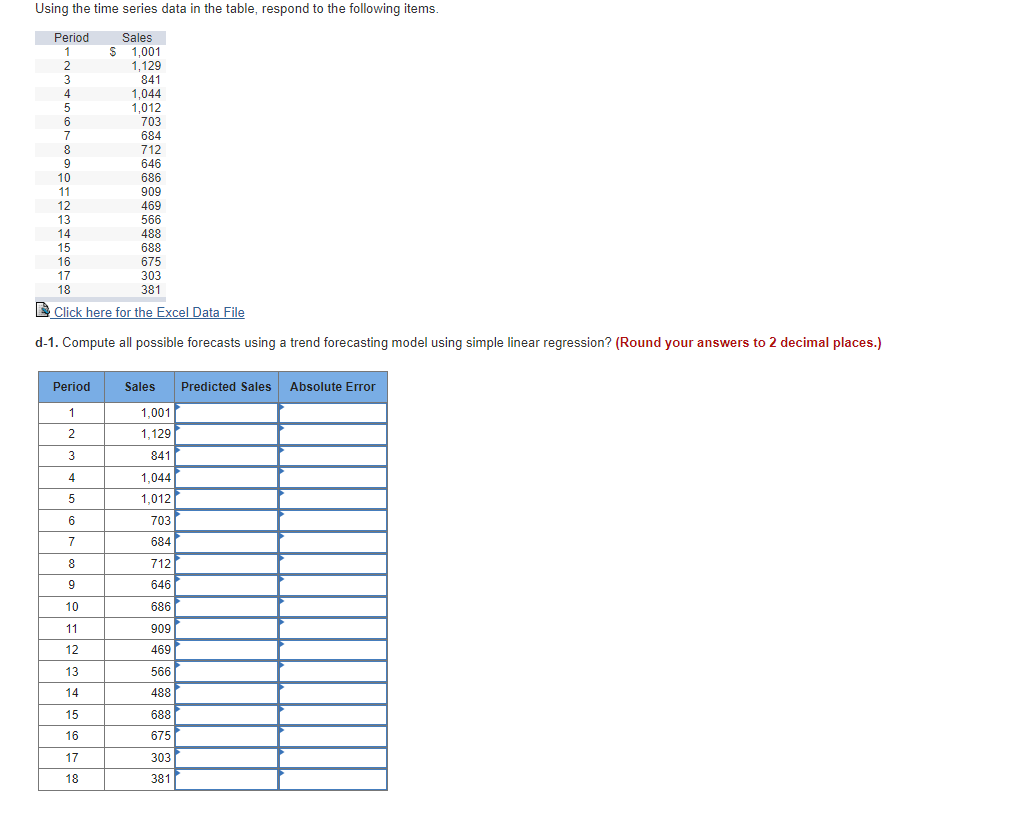Click sales value 909 in answer table
The width and height of the screenshot is (1016, 825).
click(x=161, y=629)
